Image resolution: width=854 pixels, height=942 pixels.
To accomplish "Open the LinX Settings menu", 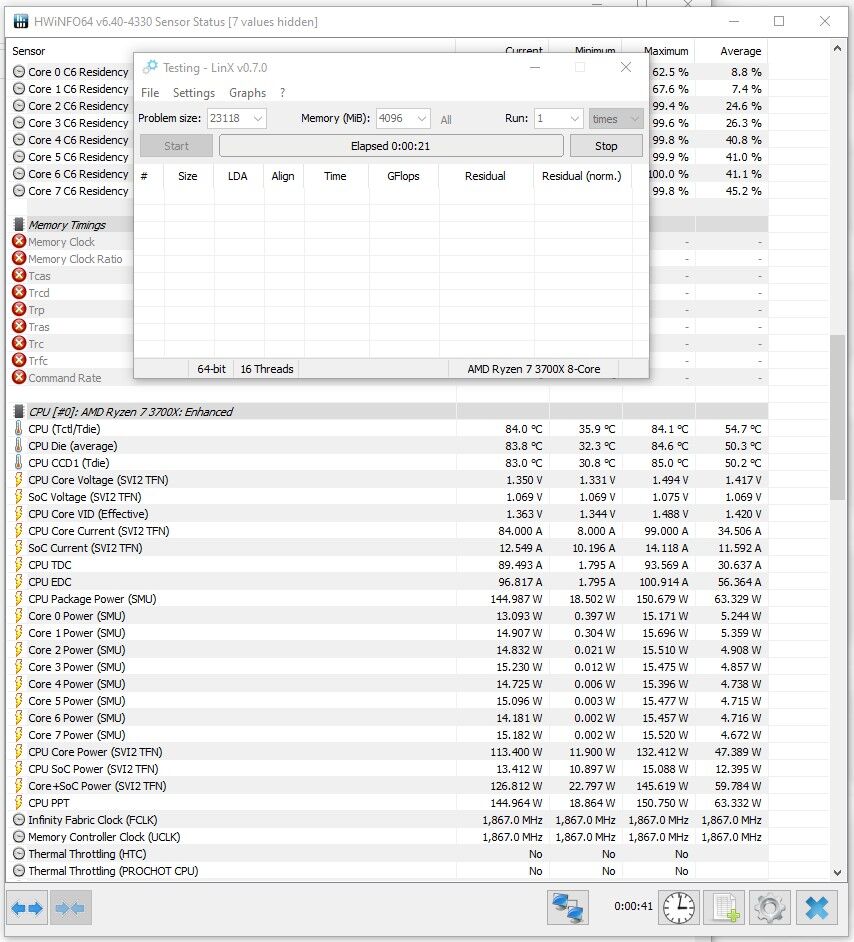I will pos(193,93).
